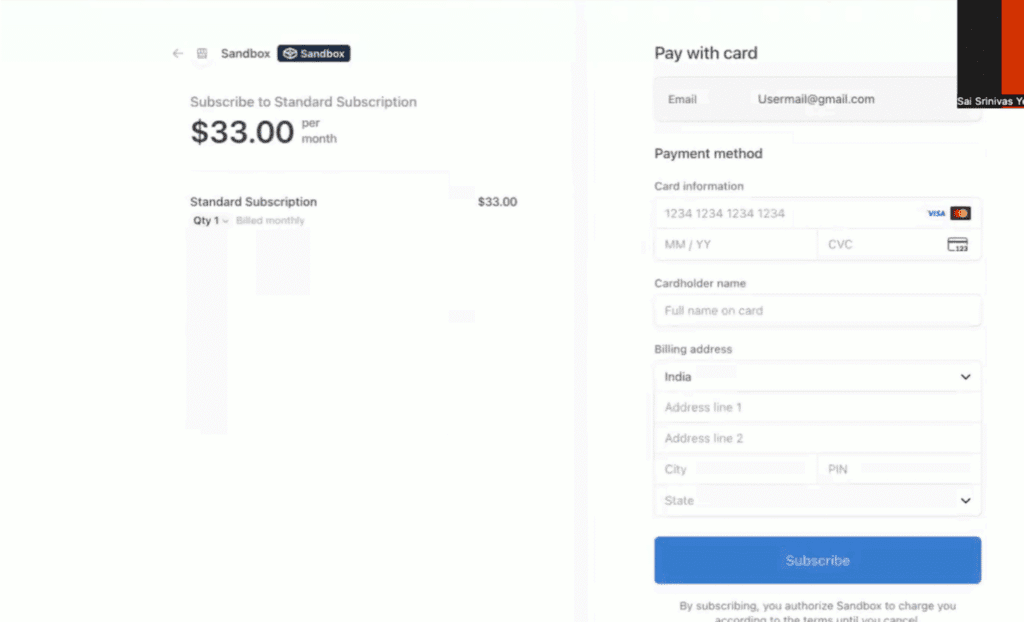Click the dark Sandbox badge

click(314, 54)
